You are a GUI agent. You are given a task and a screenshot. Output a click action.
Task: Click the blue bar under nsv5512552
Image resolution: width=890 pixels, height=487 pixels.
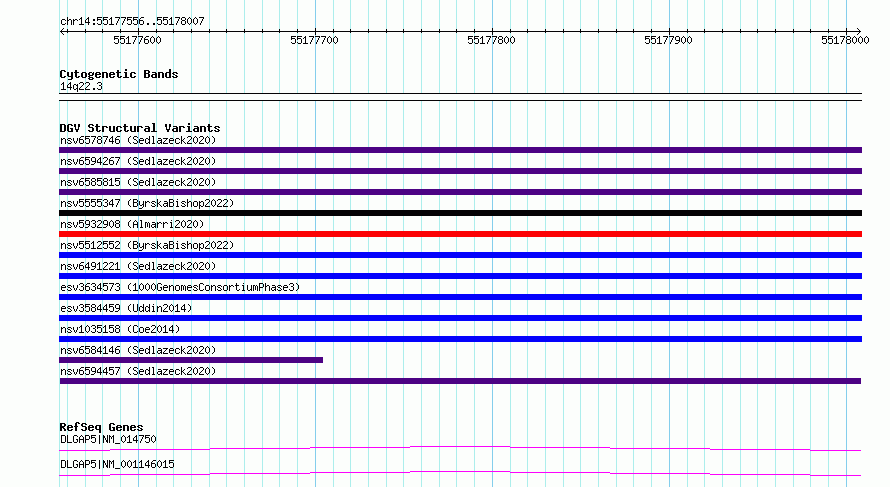coord(460,255)
